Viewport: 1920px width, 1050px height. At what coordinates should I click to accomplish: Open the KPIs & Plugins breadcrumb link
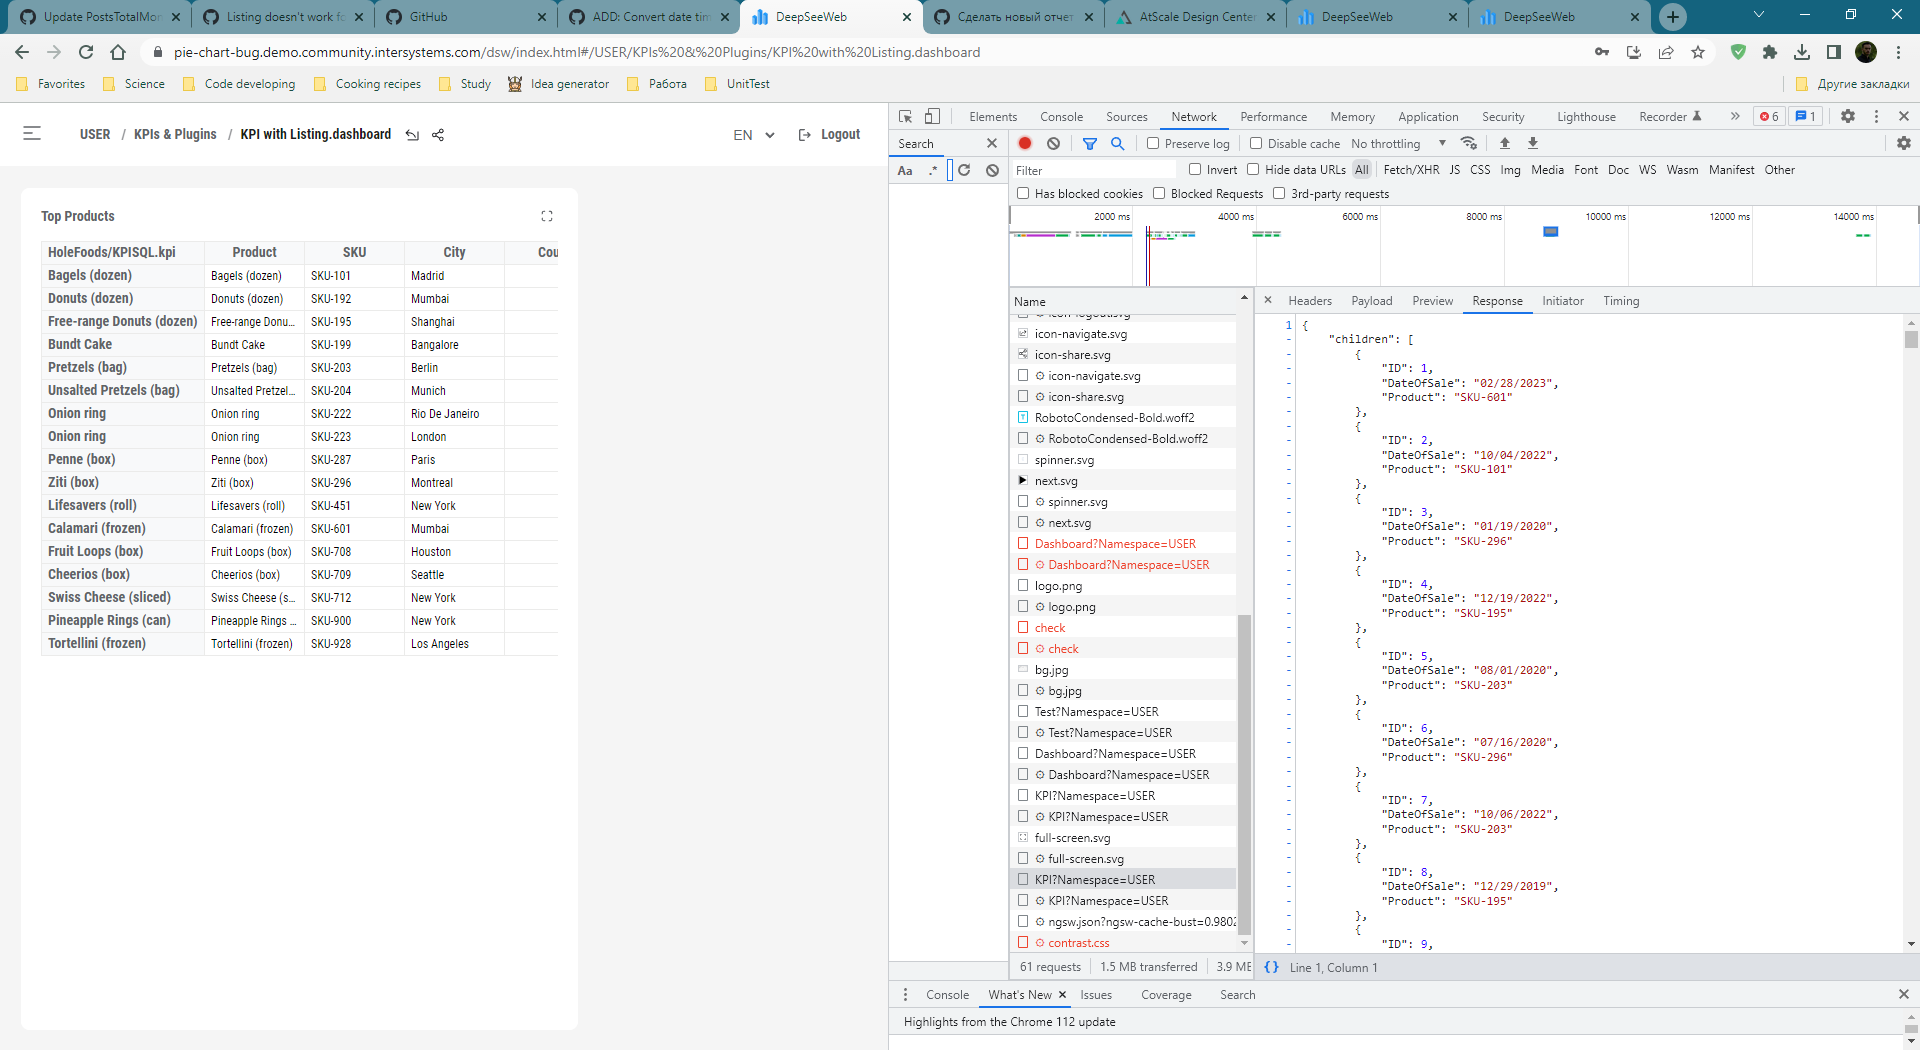pyautogui.click(x=175, y=134)
